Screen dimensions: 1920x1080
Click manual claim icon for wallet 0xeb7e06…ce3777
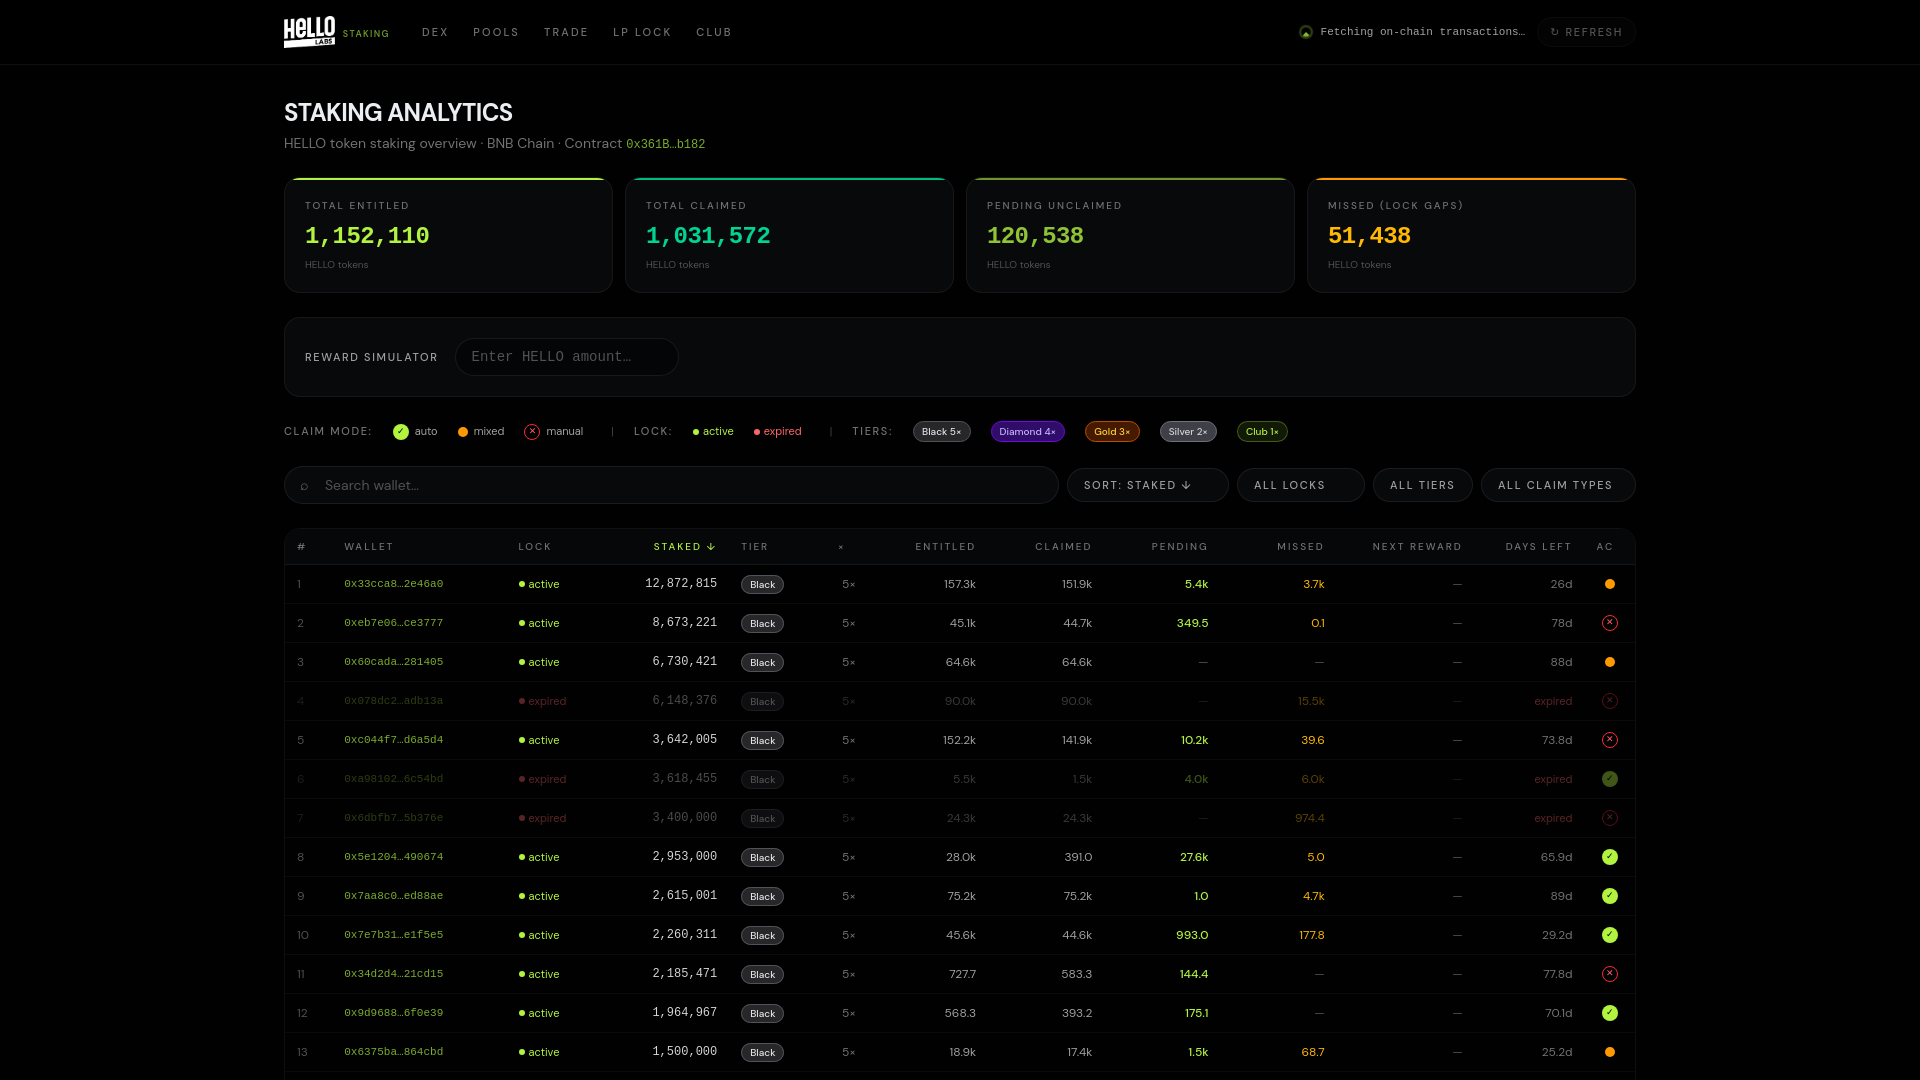coord(1610,623)
